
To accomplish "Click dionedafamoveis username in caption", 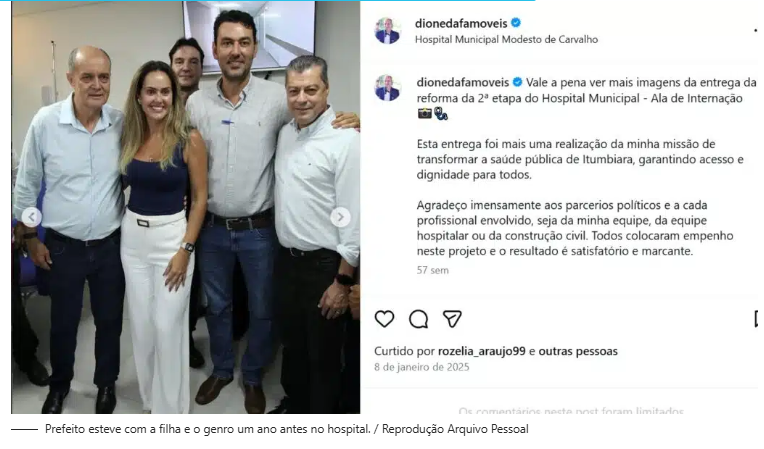I will pyautogui.click(x=462, y=82).
